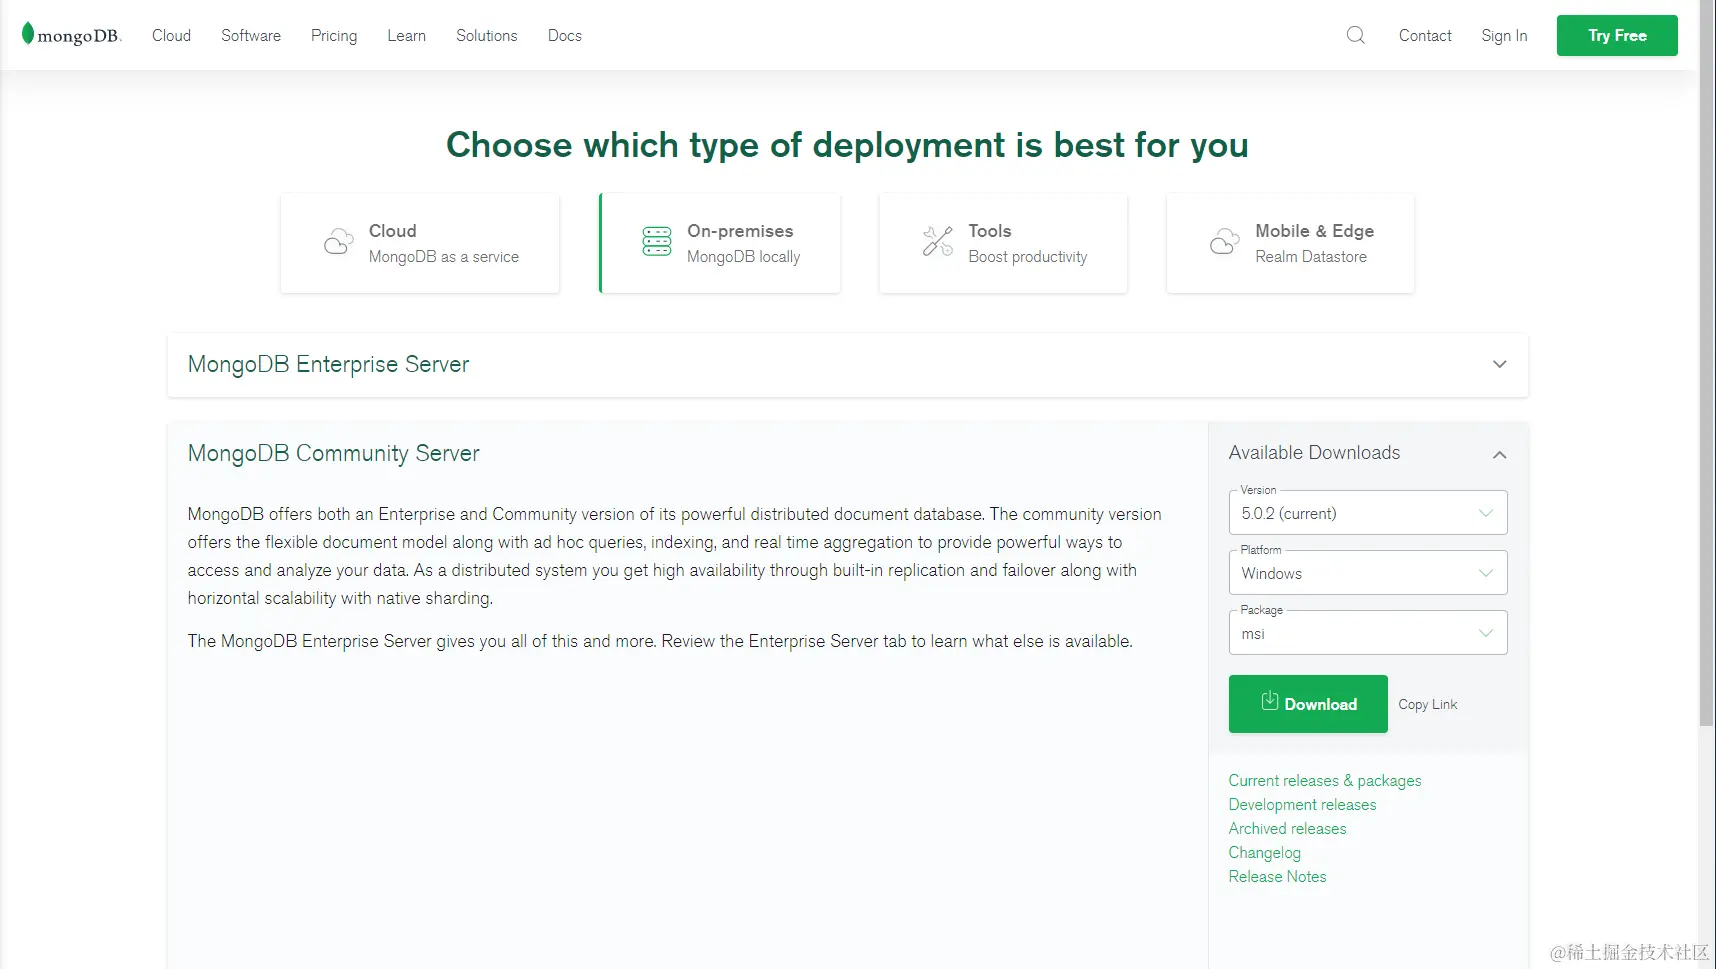Open Archived releases link
Viewport: 1716px width, 969px height.
(x=1287, y=829)
